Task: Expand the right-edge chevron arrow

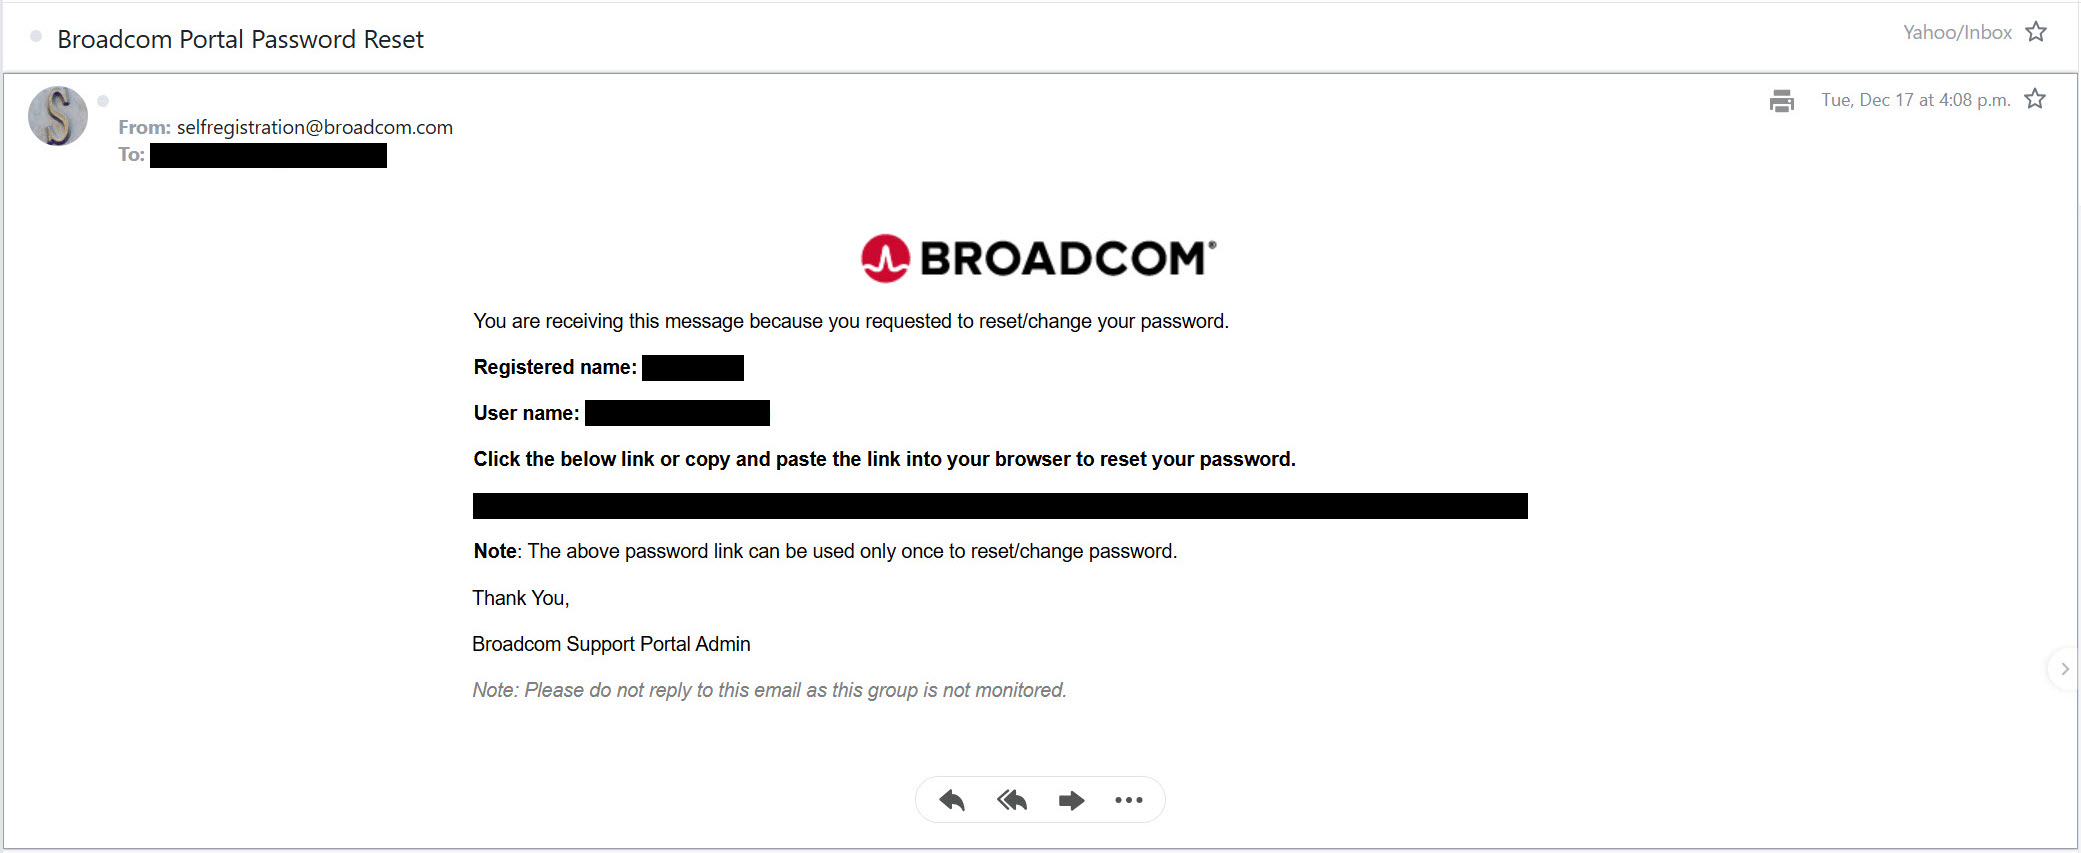Action: pos(2064,669)
